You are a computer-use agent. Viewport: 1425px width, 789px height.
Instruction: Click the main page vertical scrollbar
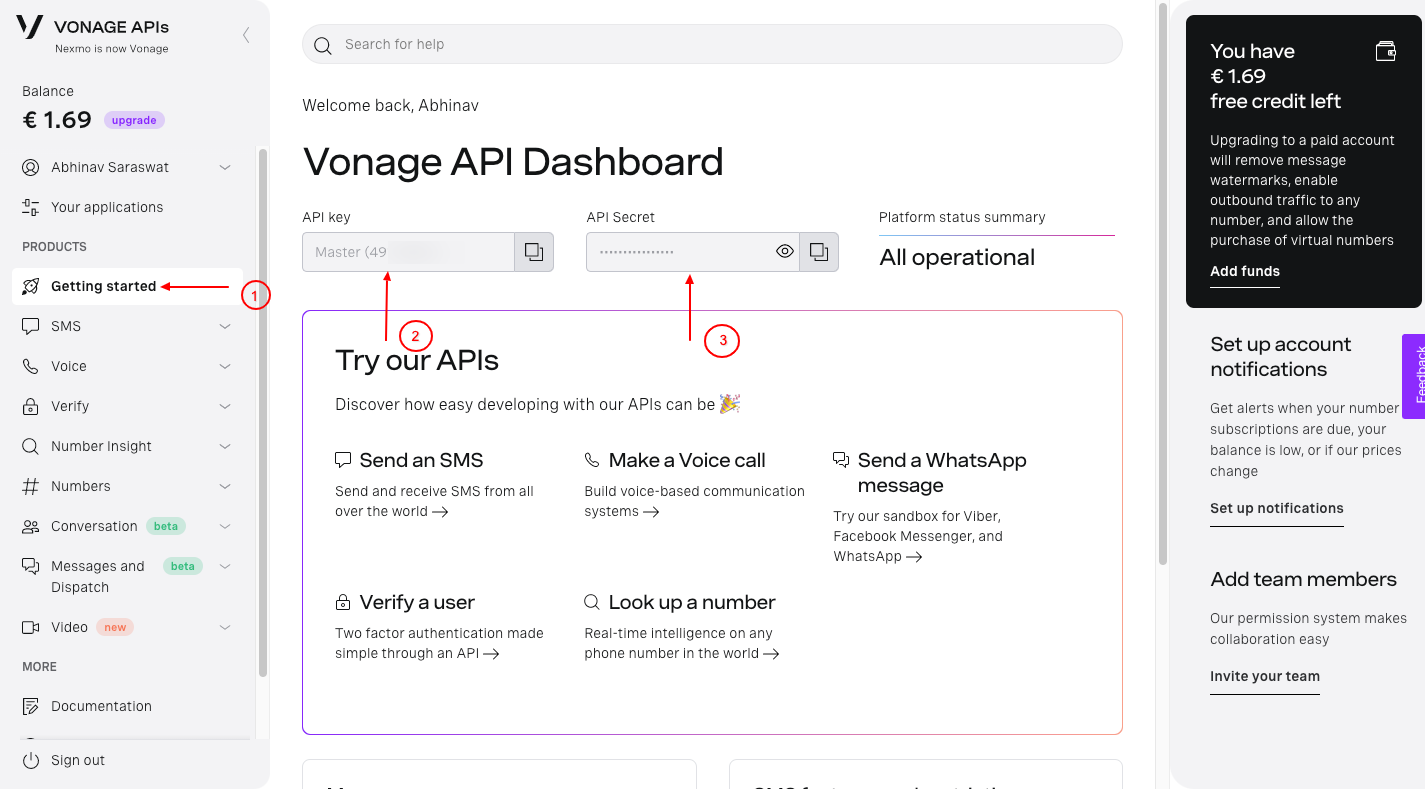pos(1162,285)
